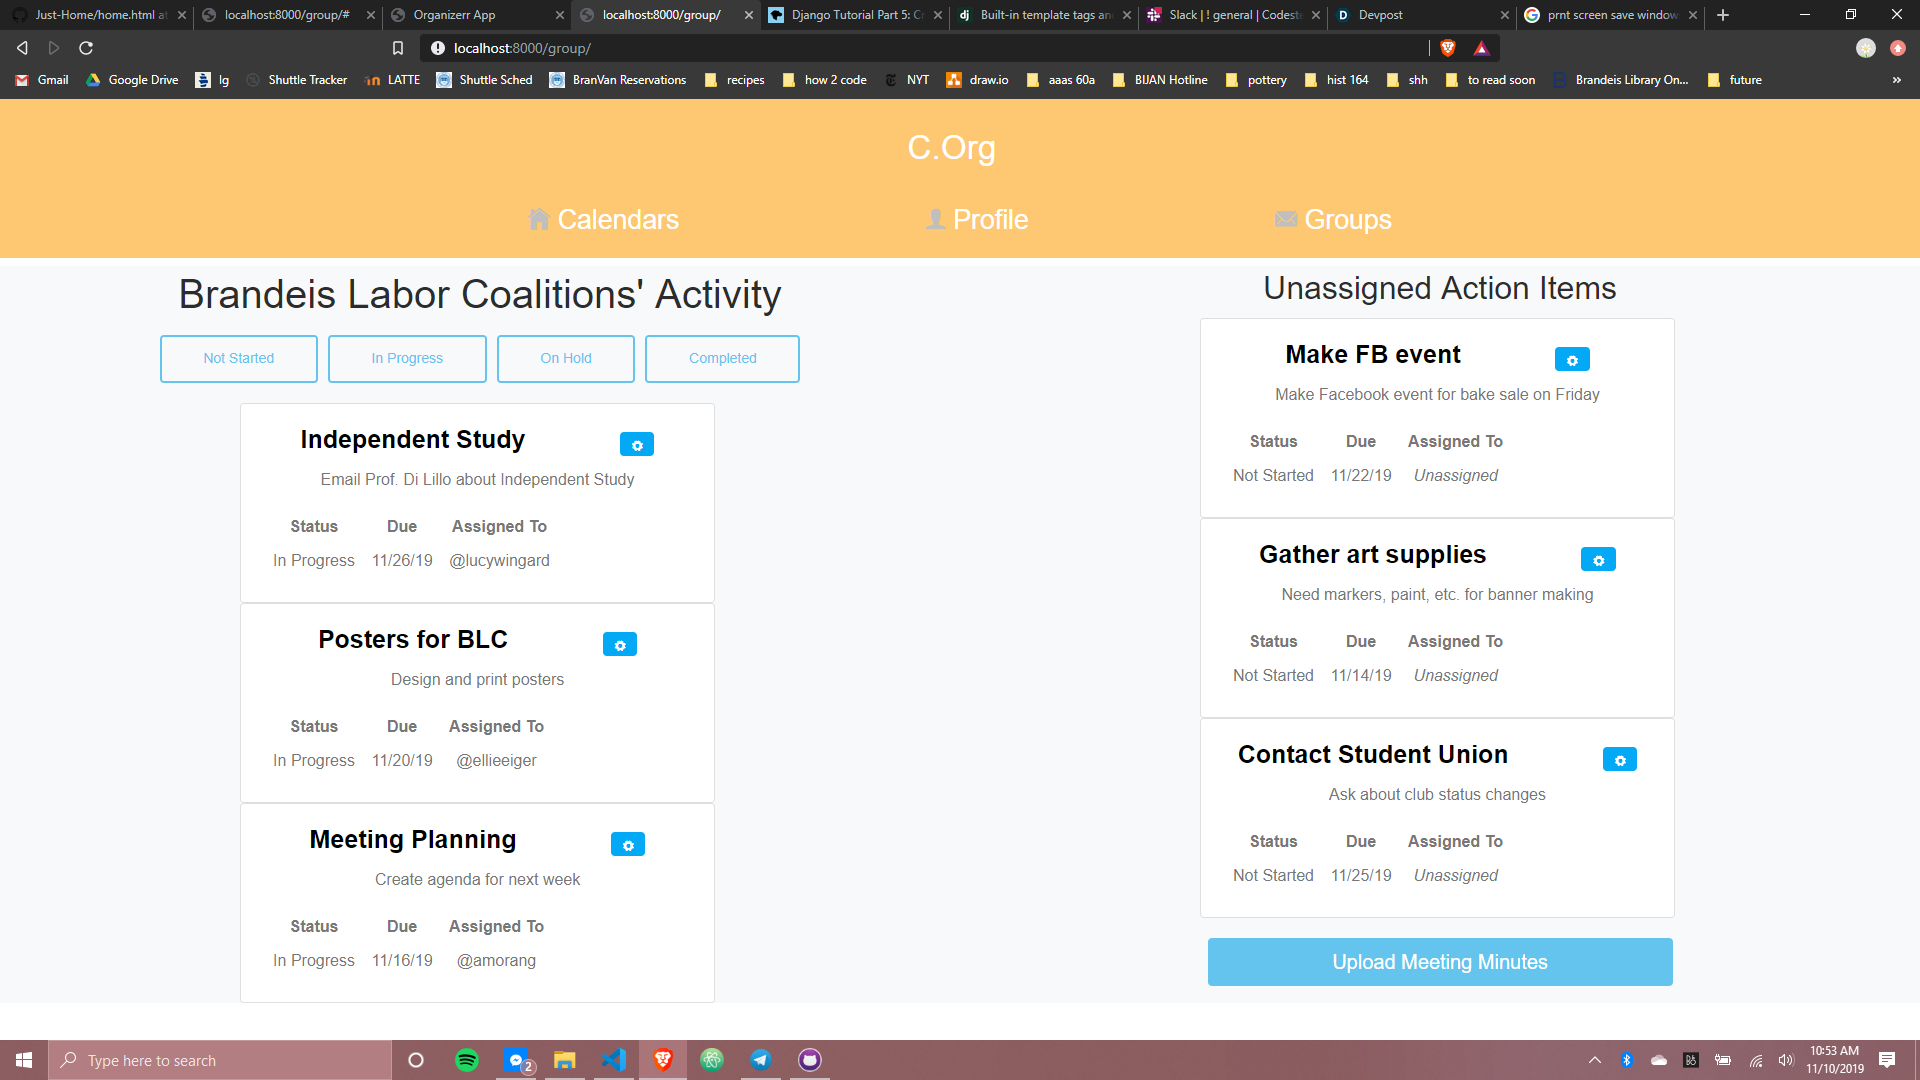Open Gather art supplies settings gear
The image size is (1920, 1080).
pos(1597,560)
